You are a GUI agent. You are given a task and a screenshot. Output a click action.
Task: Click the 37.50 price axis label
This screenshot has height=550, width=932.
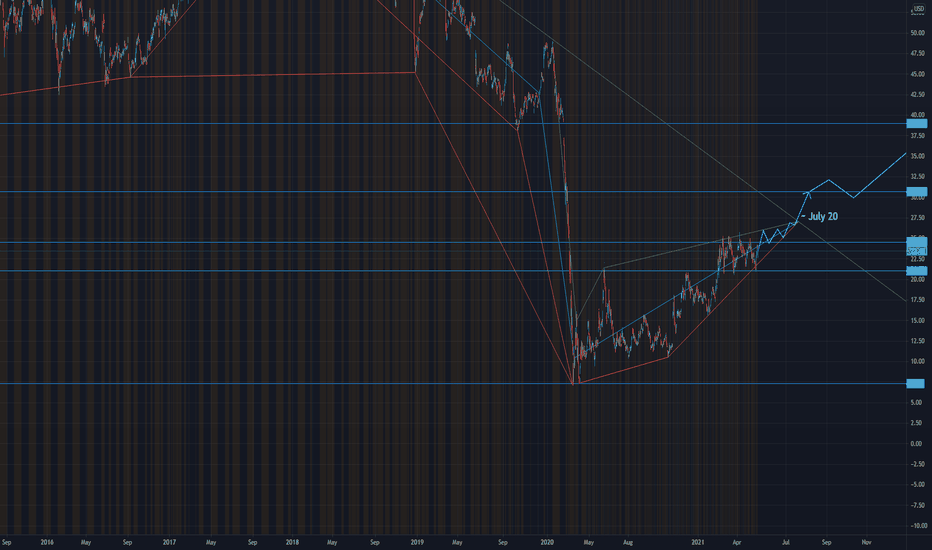(x=917, y=136)
